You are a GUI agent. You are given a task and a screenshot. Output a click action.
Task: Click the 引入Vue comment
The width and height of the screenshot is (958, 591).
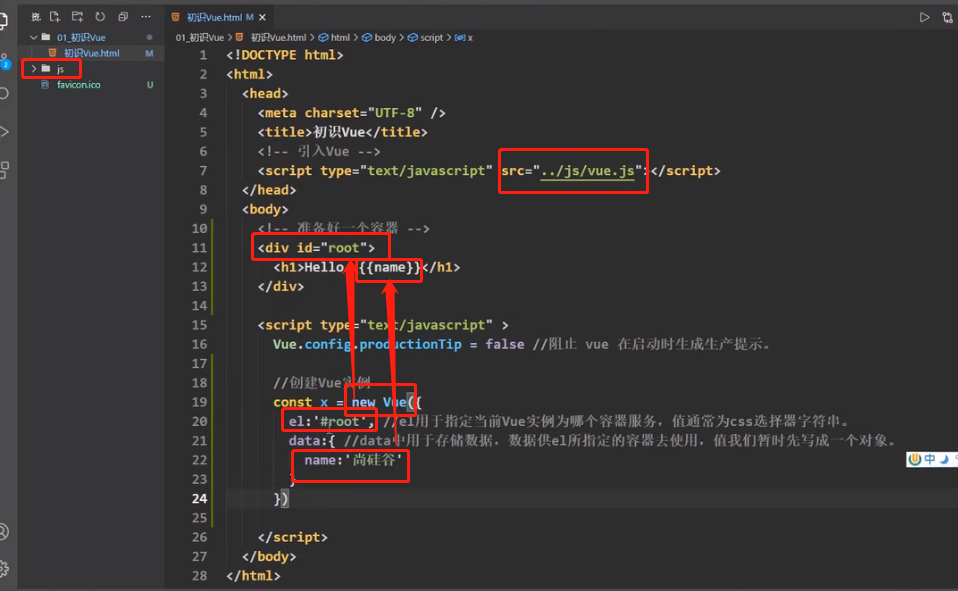click(318, 152)
